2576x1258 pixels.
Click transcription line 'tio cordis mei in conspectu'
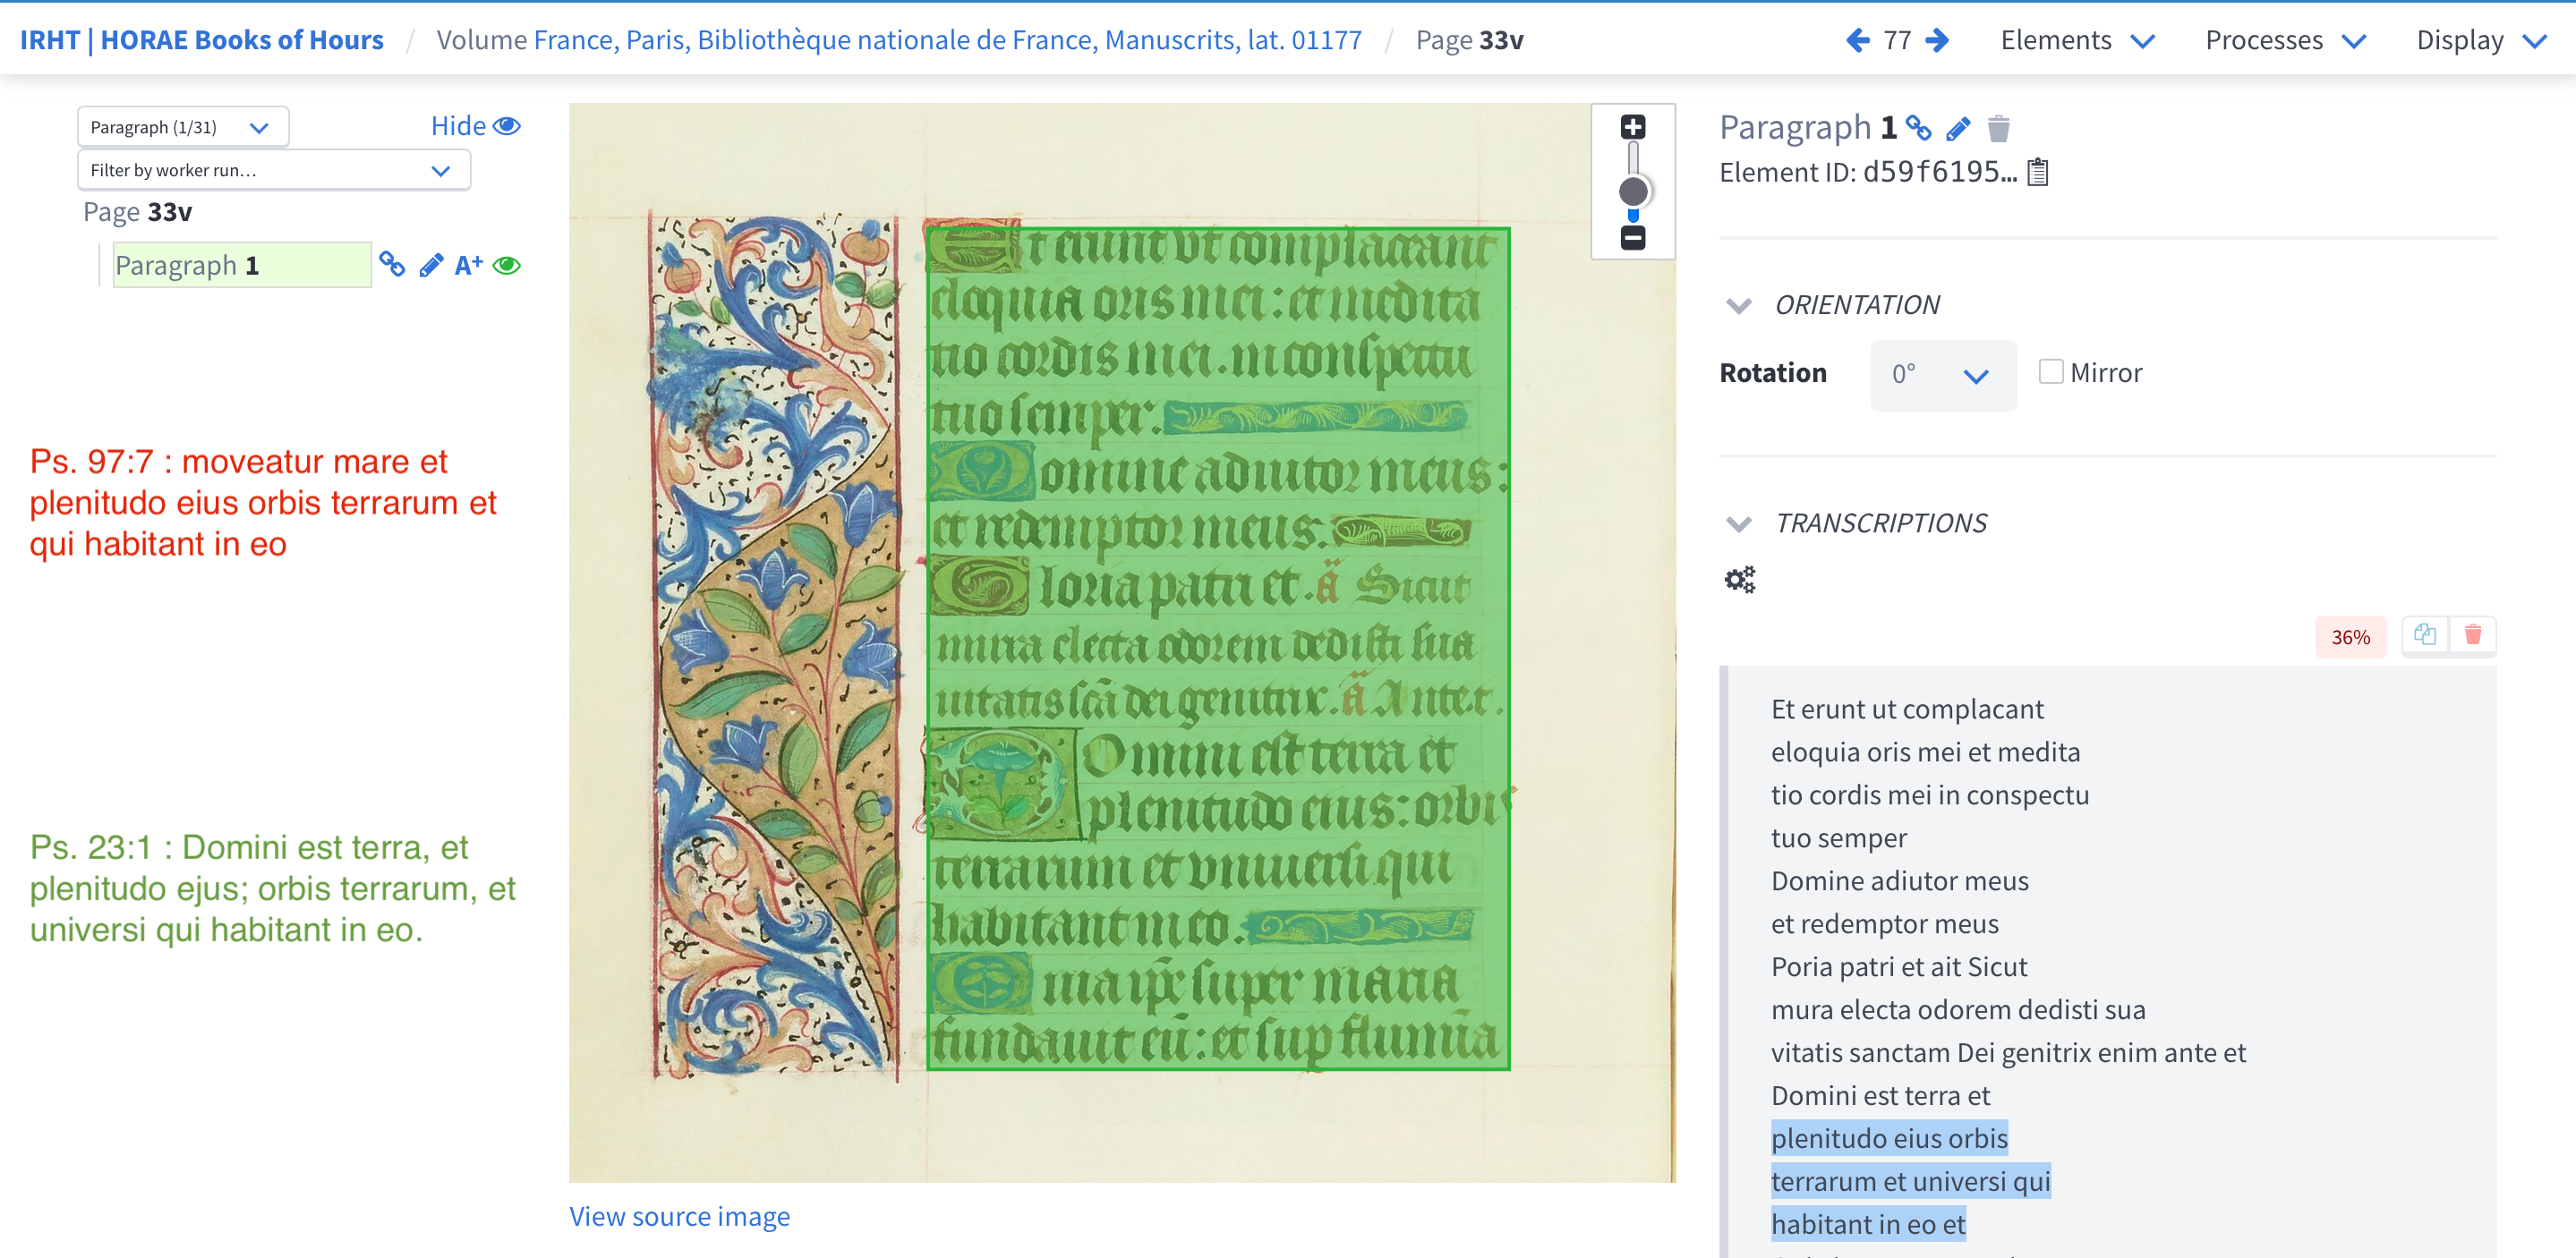pyautogui.click(x=1930, y=795)
